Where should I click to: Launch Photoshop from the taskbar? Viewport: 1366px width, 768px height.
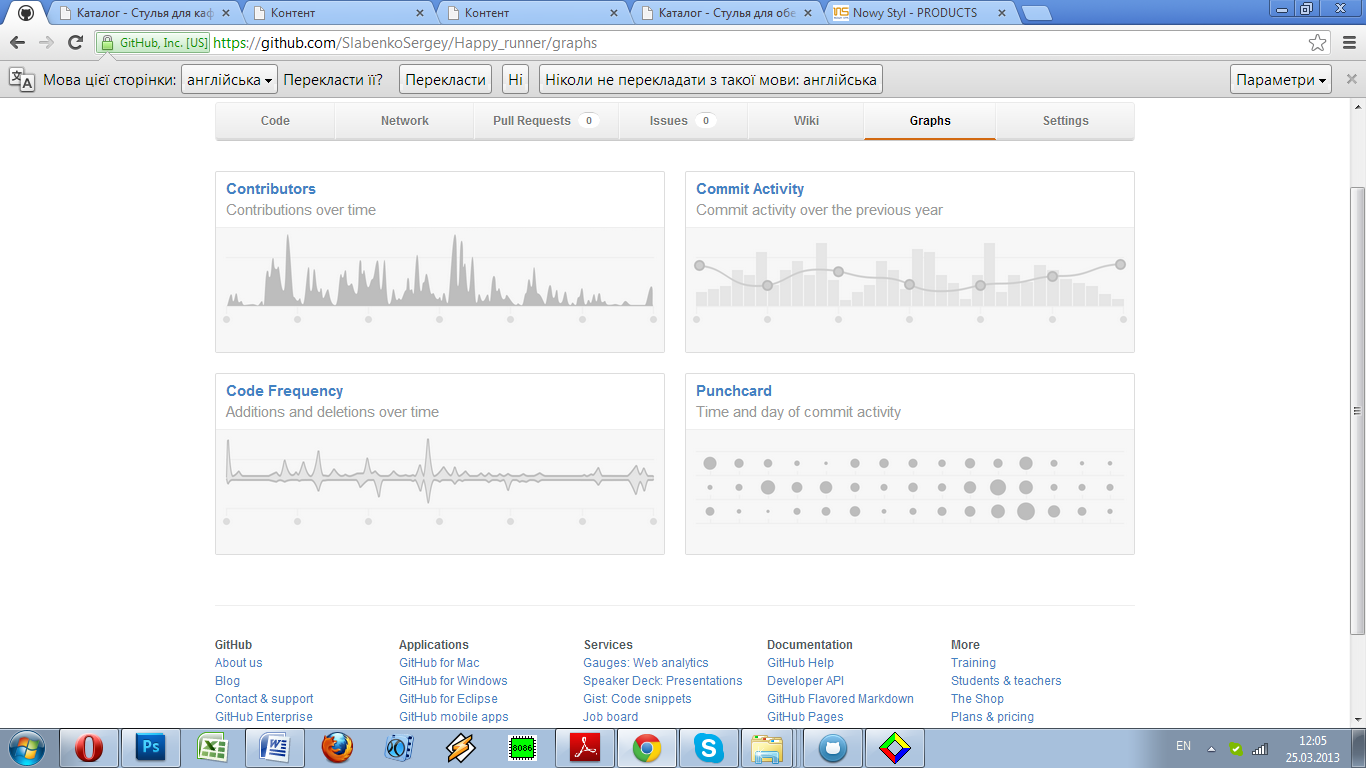[x=151, y=748]
